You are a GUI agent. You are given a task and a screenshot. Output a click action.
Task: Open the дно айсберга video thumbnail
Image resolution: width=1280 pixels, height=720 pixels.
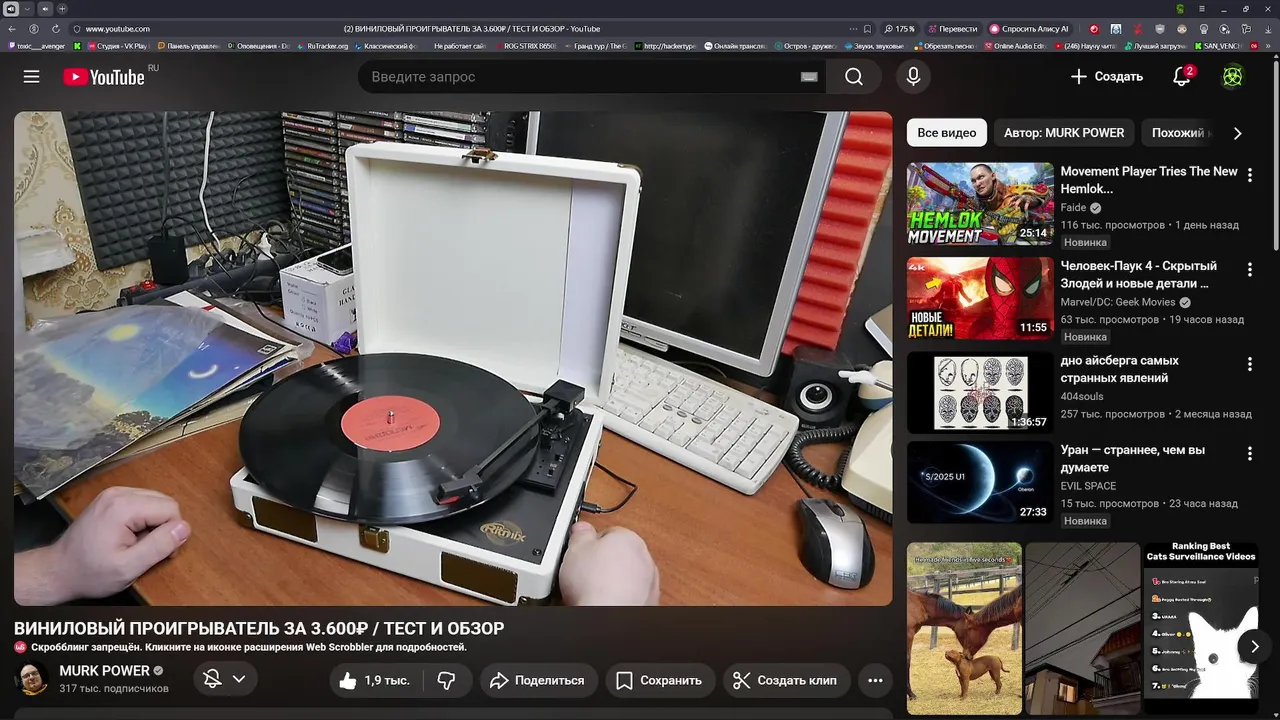(x=980, y=392)
